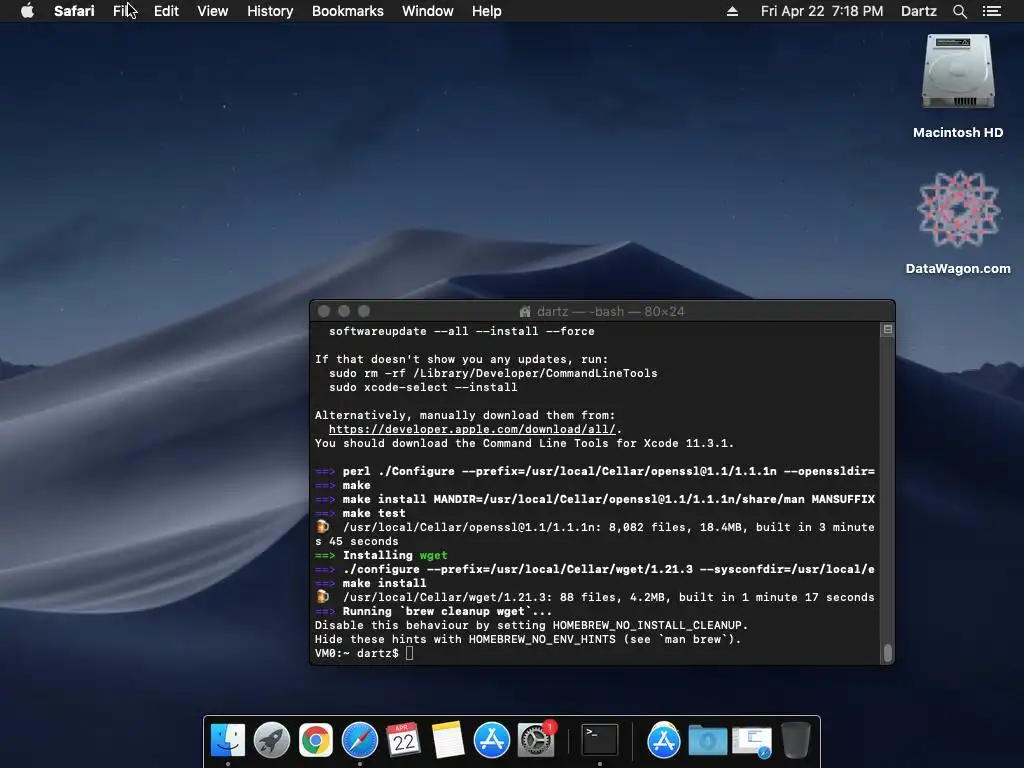Open the Dartz user menu
The width and height of the screenshot is (1024, 768).
[x=918, y=11]
